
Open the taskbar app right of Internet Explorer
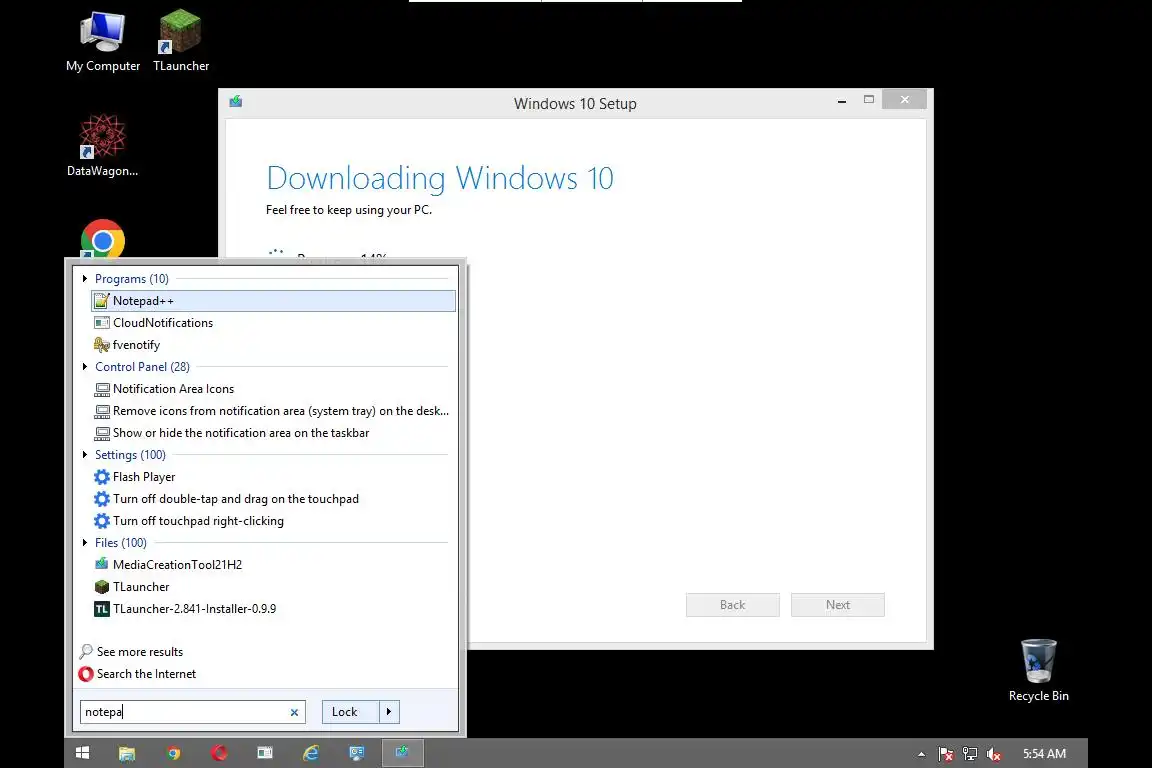click(356, 753)
